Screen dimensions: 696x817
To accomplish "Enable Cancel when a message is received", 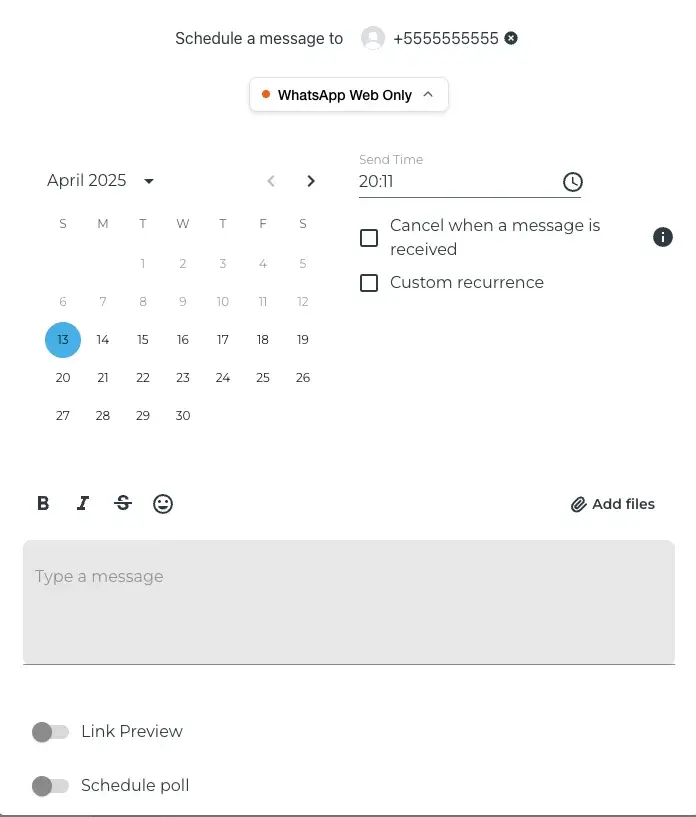I will (x=369, y=237).
